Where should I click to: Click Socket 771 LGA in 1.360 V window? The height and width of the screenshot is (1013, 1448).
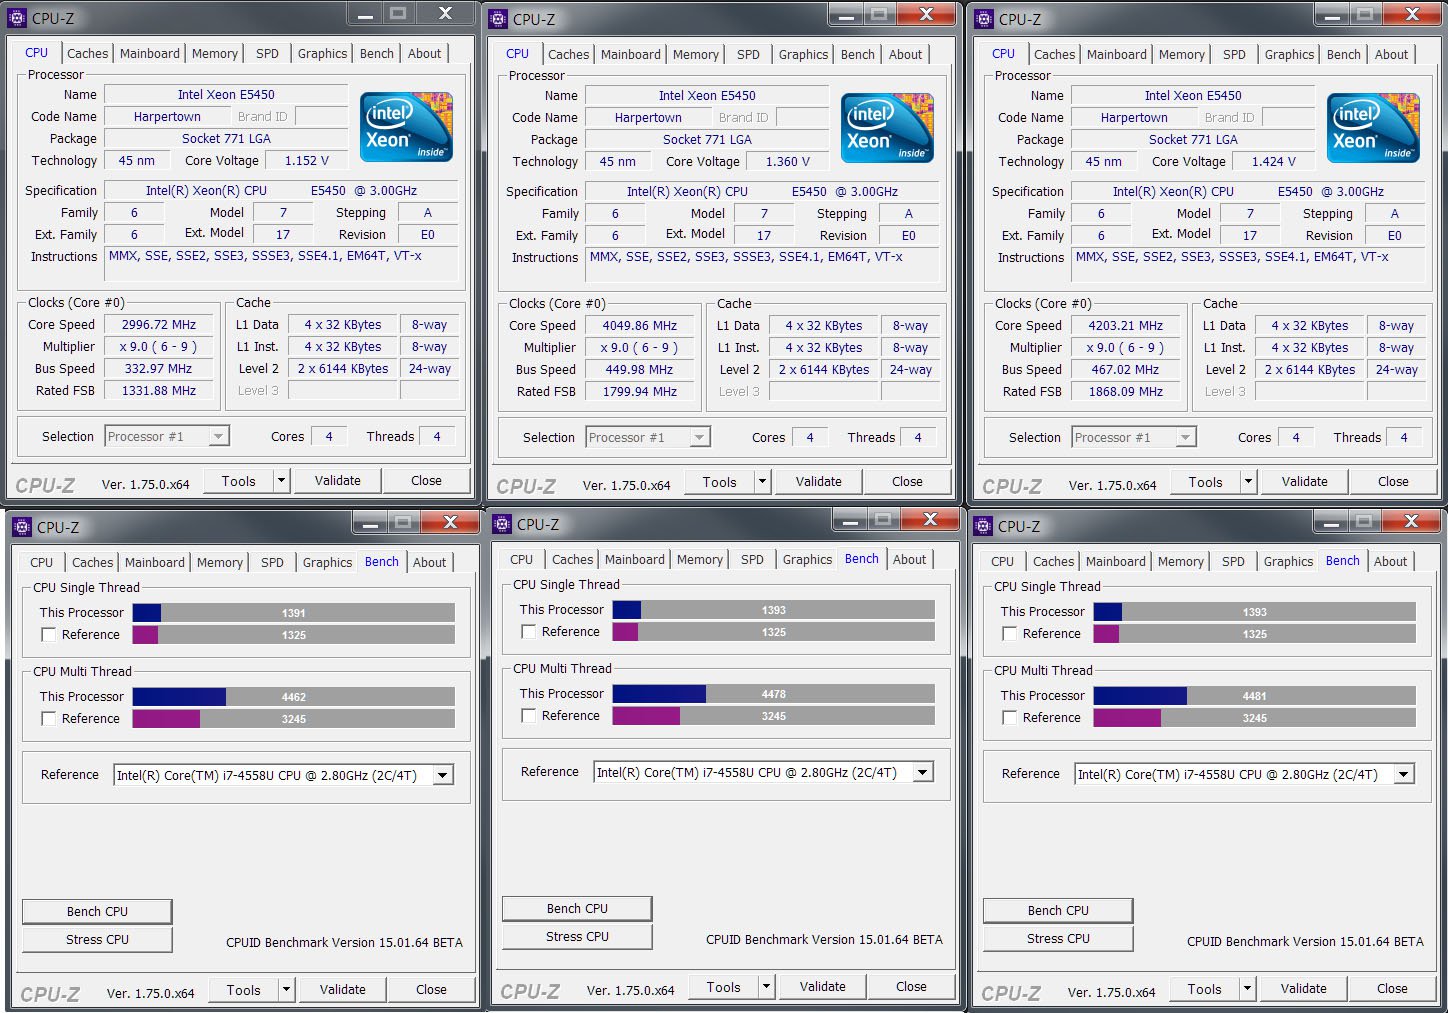[707, 140]
